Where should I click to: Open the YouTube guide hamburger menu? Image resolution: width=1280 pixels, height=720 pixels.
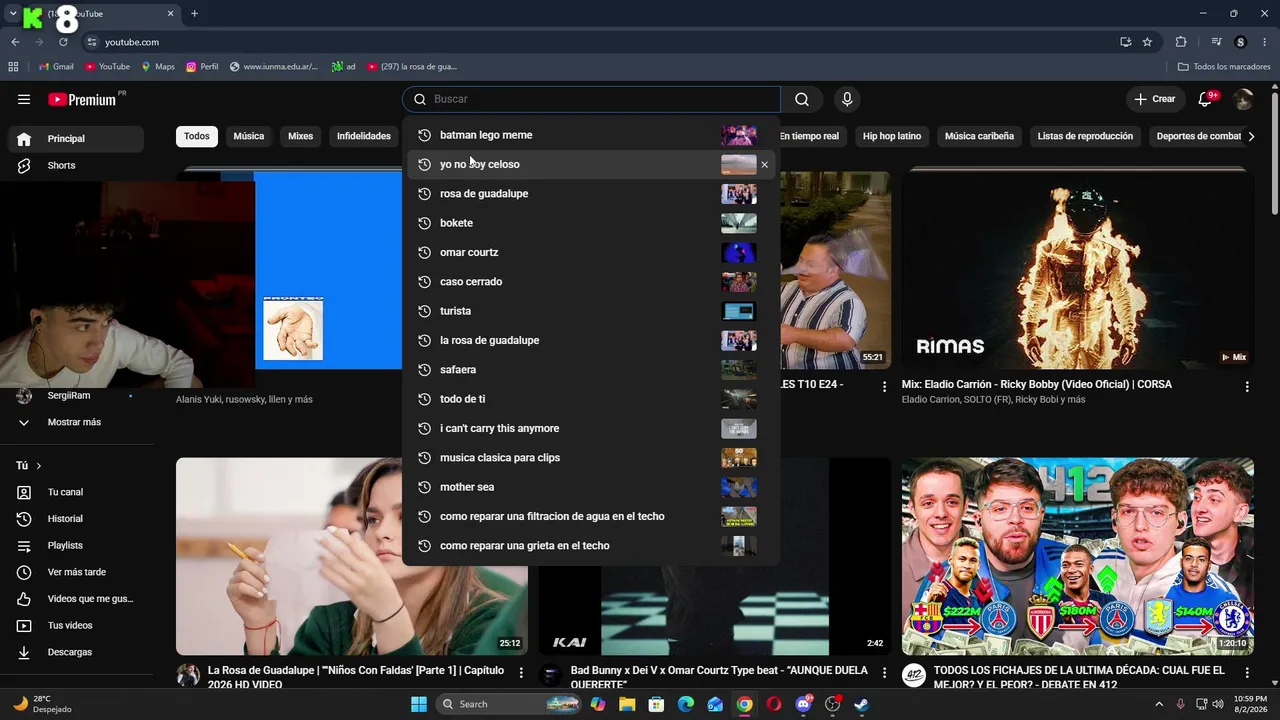(x=24, y=99)
